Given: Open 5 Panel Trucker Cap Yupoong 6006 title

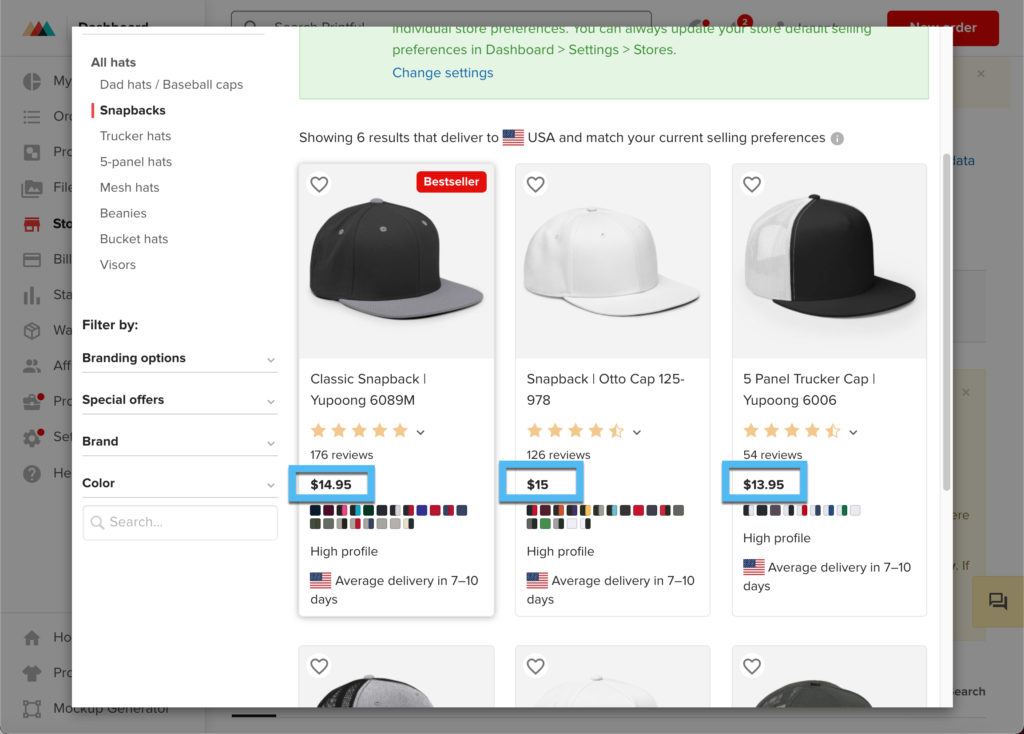Looking at the screenshot, I should point(809,389).
